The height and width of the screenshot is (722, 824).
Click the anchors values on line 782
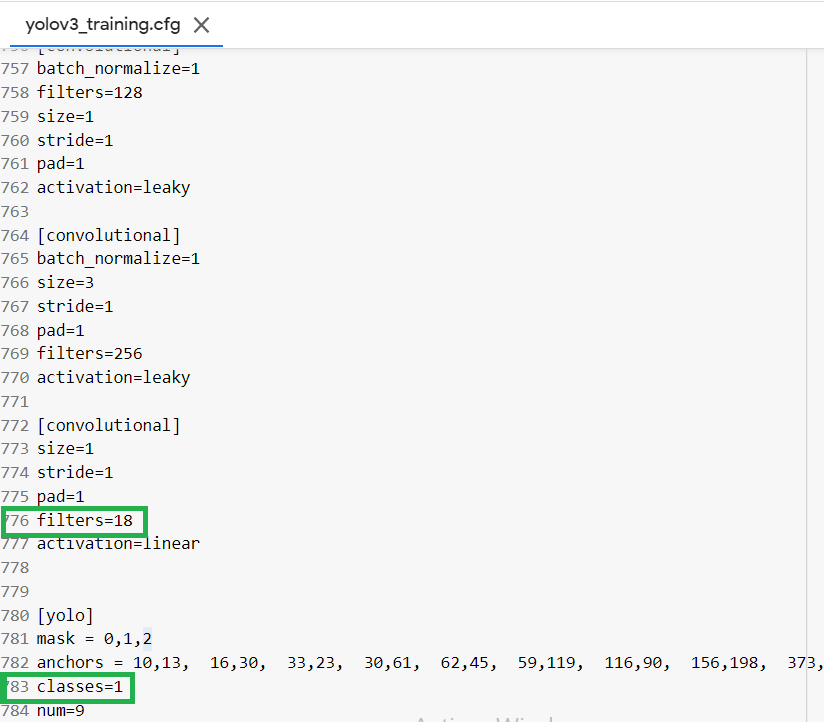click(300, 662)
